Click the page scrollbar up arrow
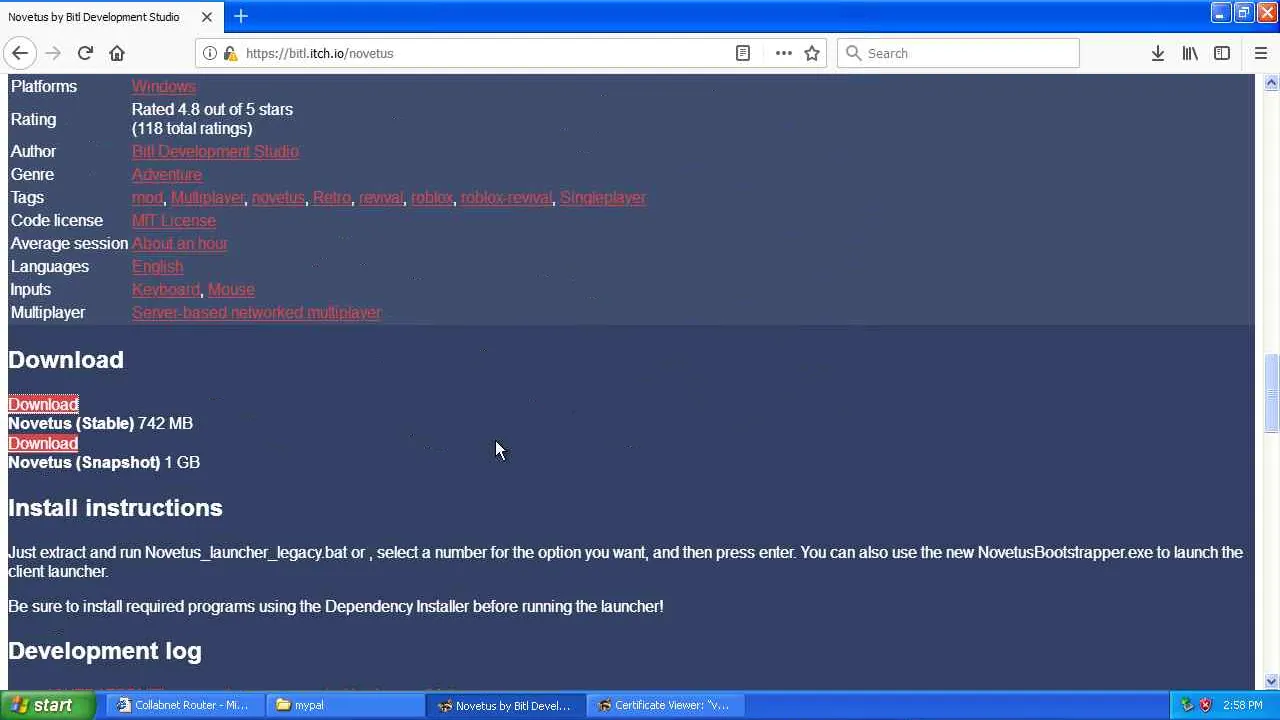This screenshot has width=1280, height=720. pos(1271,83)
